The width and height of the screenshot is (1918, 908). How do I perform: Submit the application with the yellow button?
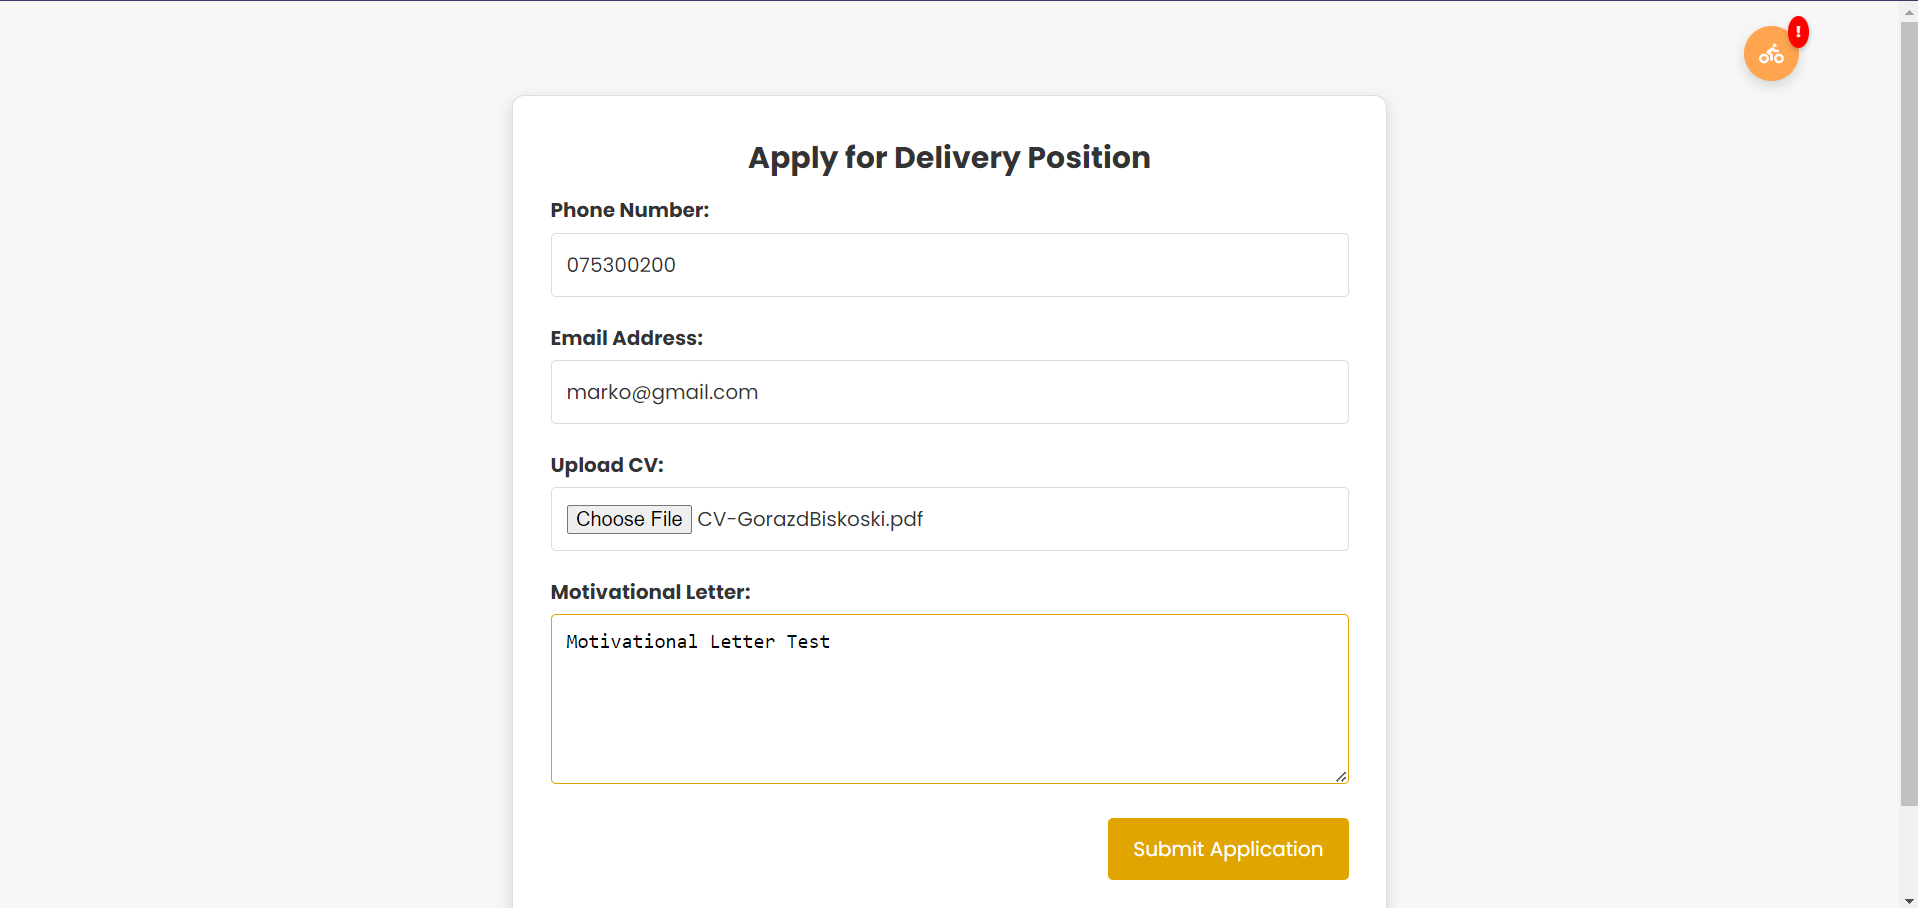click(x=1227, y=849)
